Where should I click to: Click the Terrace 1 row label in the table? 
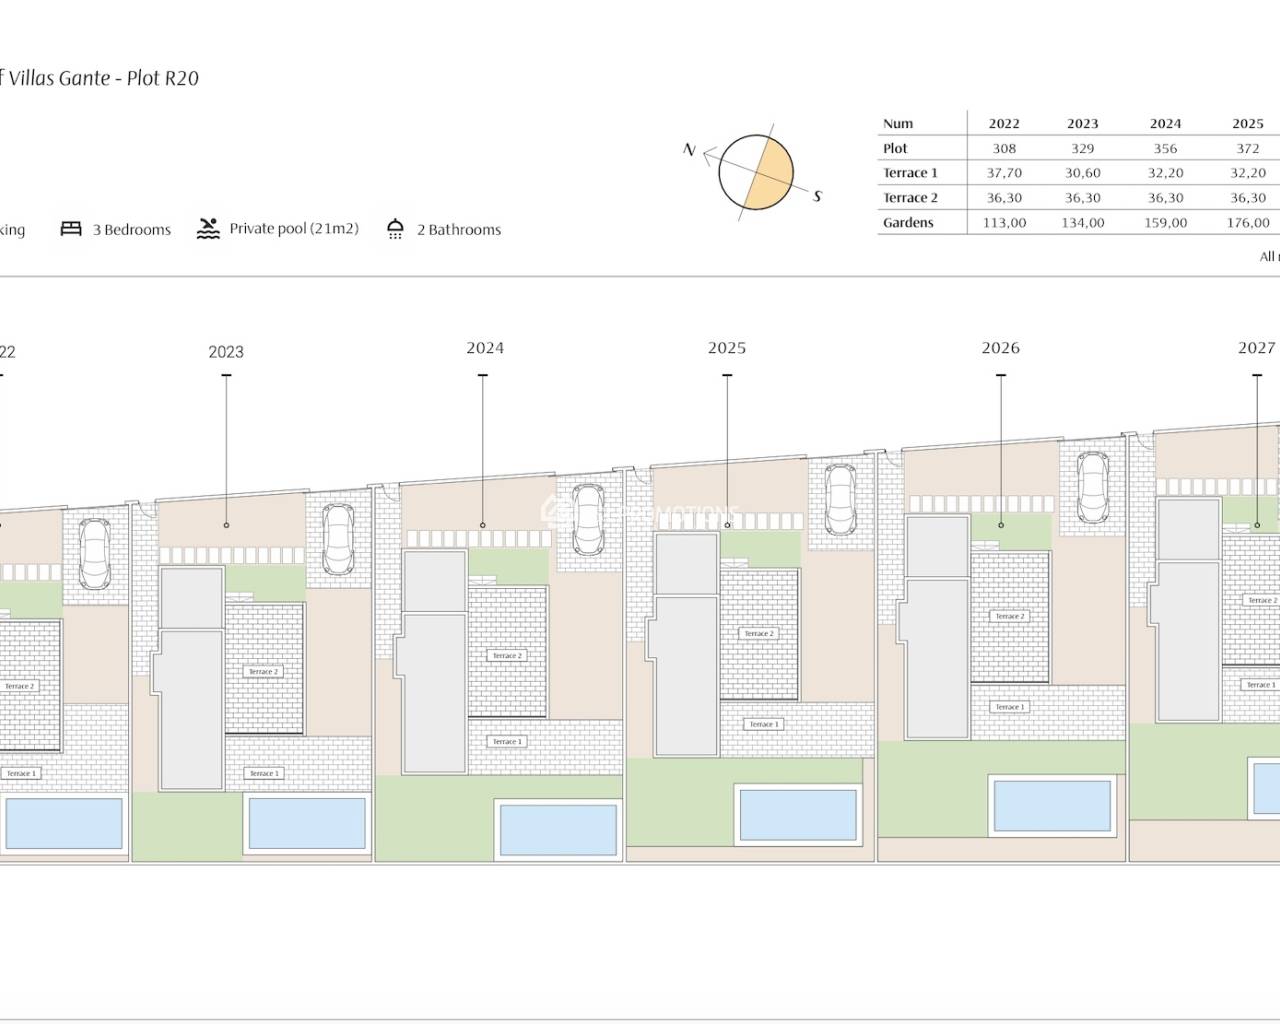point(910,173)
